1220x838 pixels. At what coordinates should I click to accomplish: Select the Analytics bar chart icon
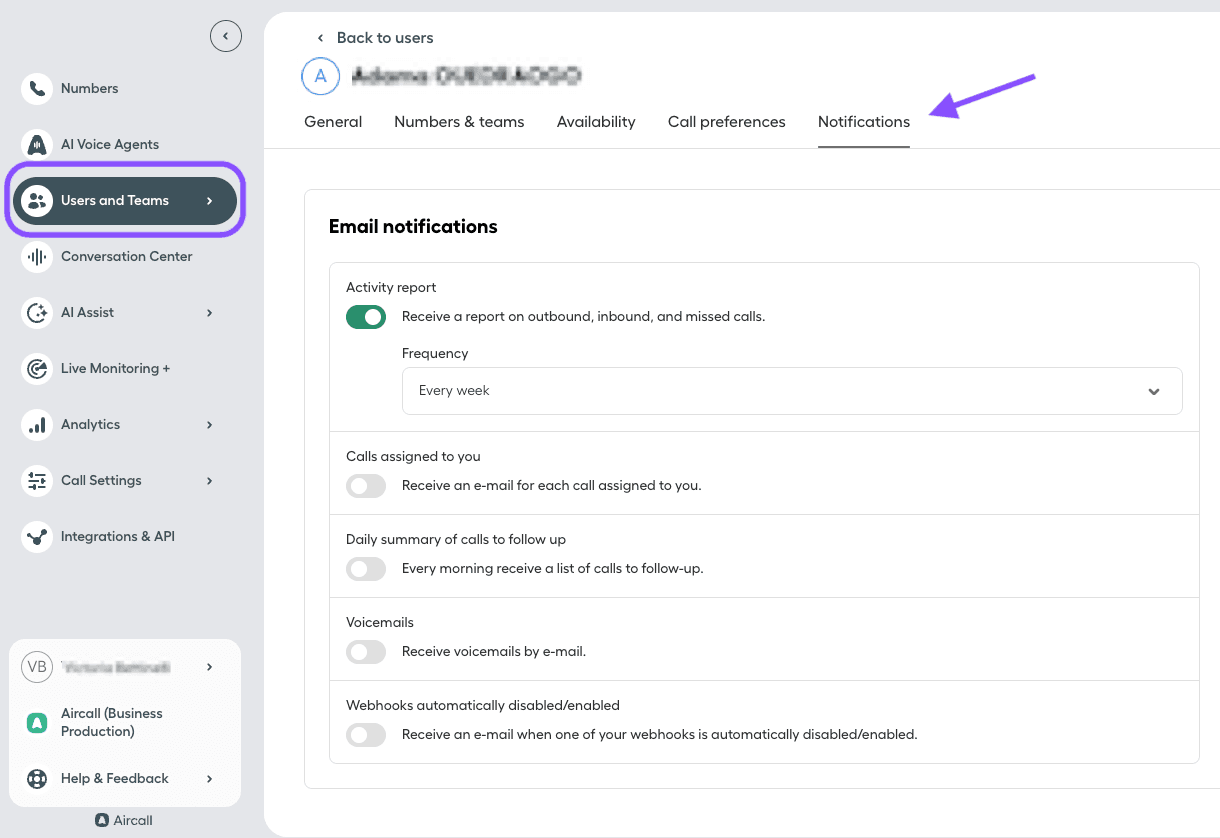tap(37, 425)
